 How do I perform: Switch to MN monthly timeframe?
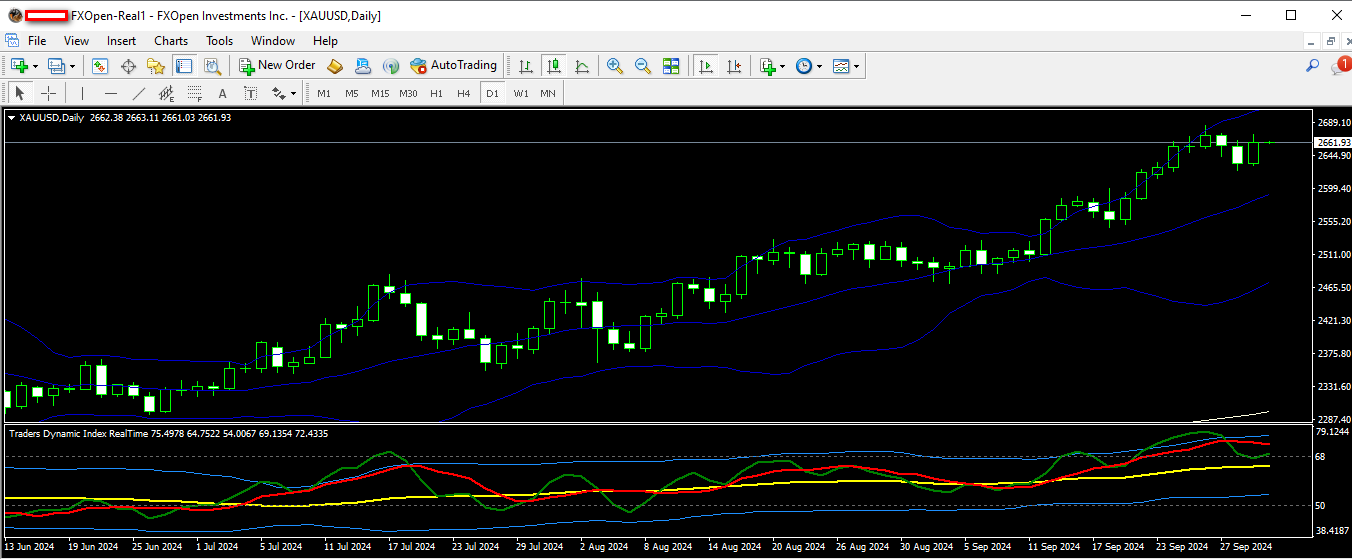[548, 93]
